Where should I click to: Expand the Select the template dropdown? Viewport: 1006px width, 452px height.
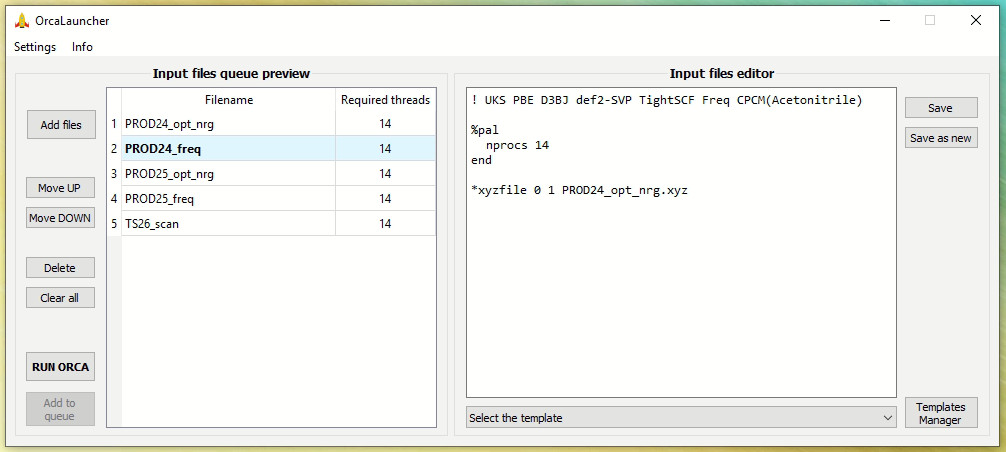(681, 418)
